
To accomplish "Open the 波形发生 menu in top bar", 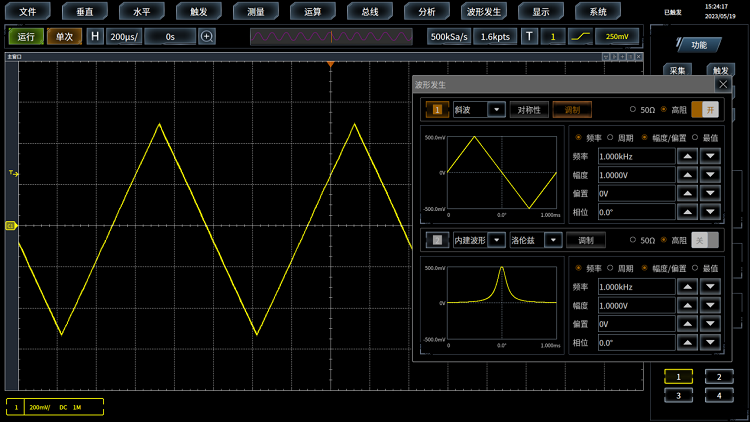I will point(485,12).
